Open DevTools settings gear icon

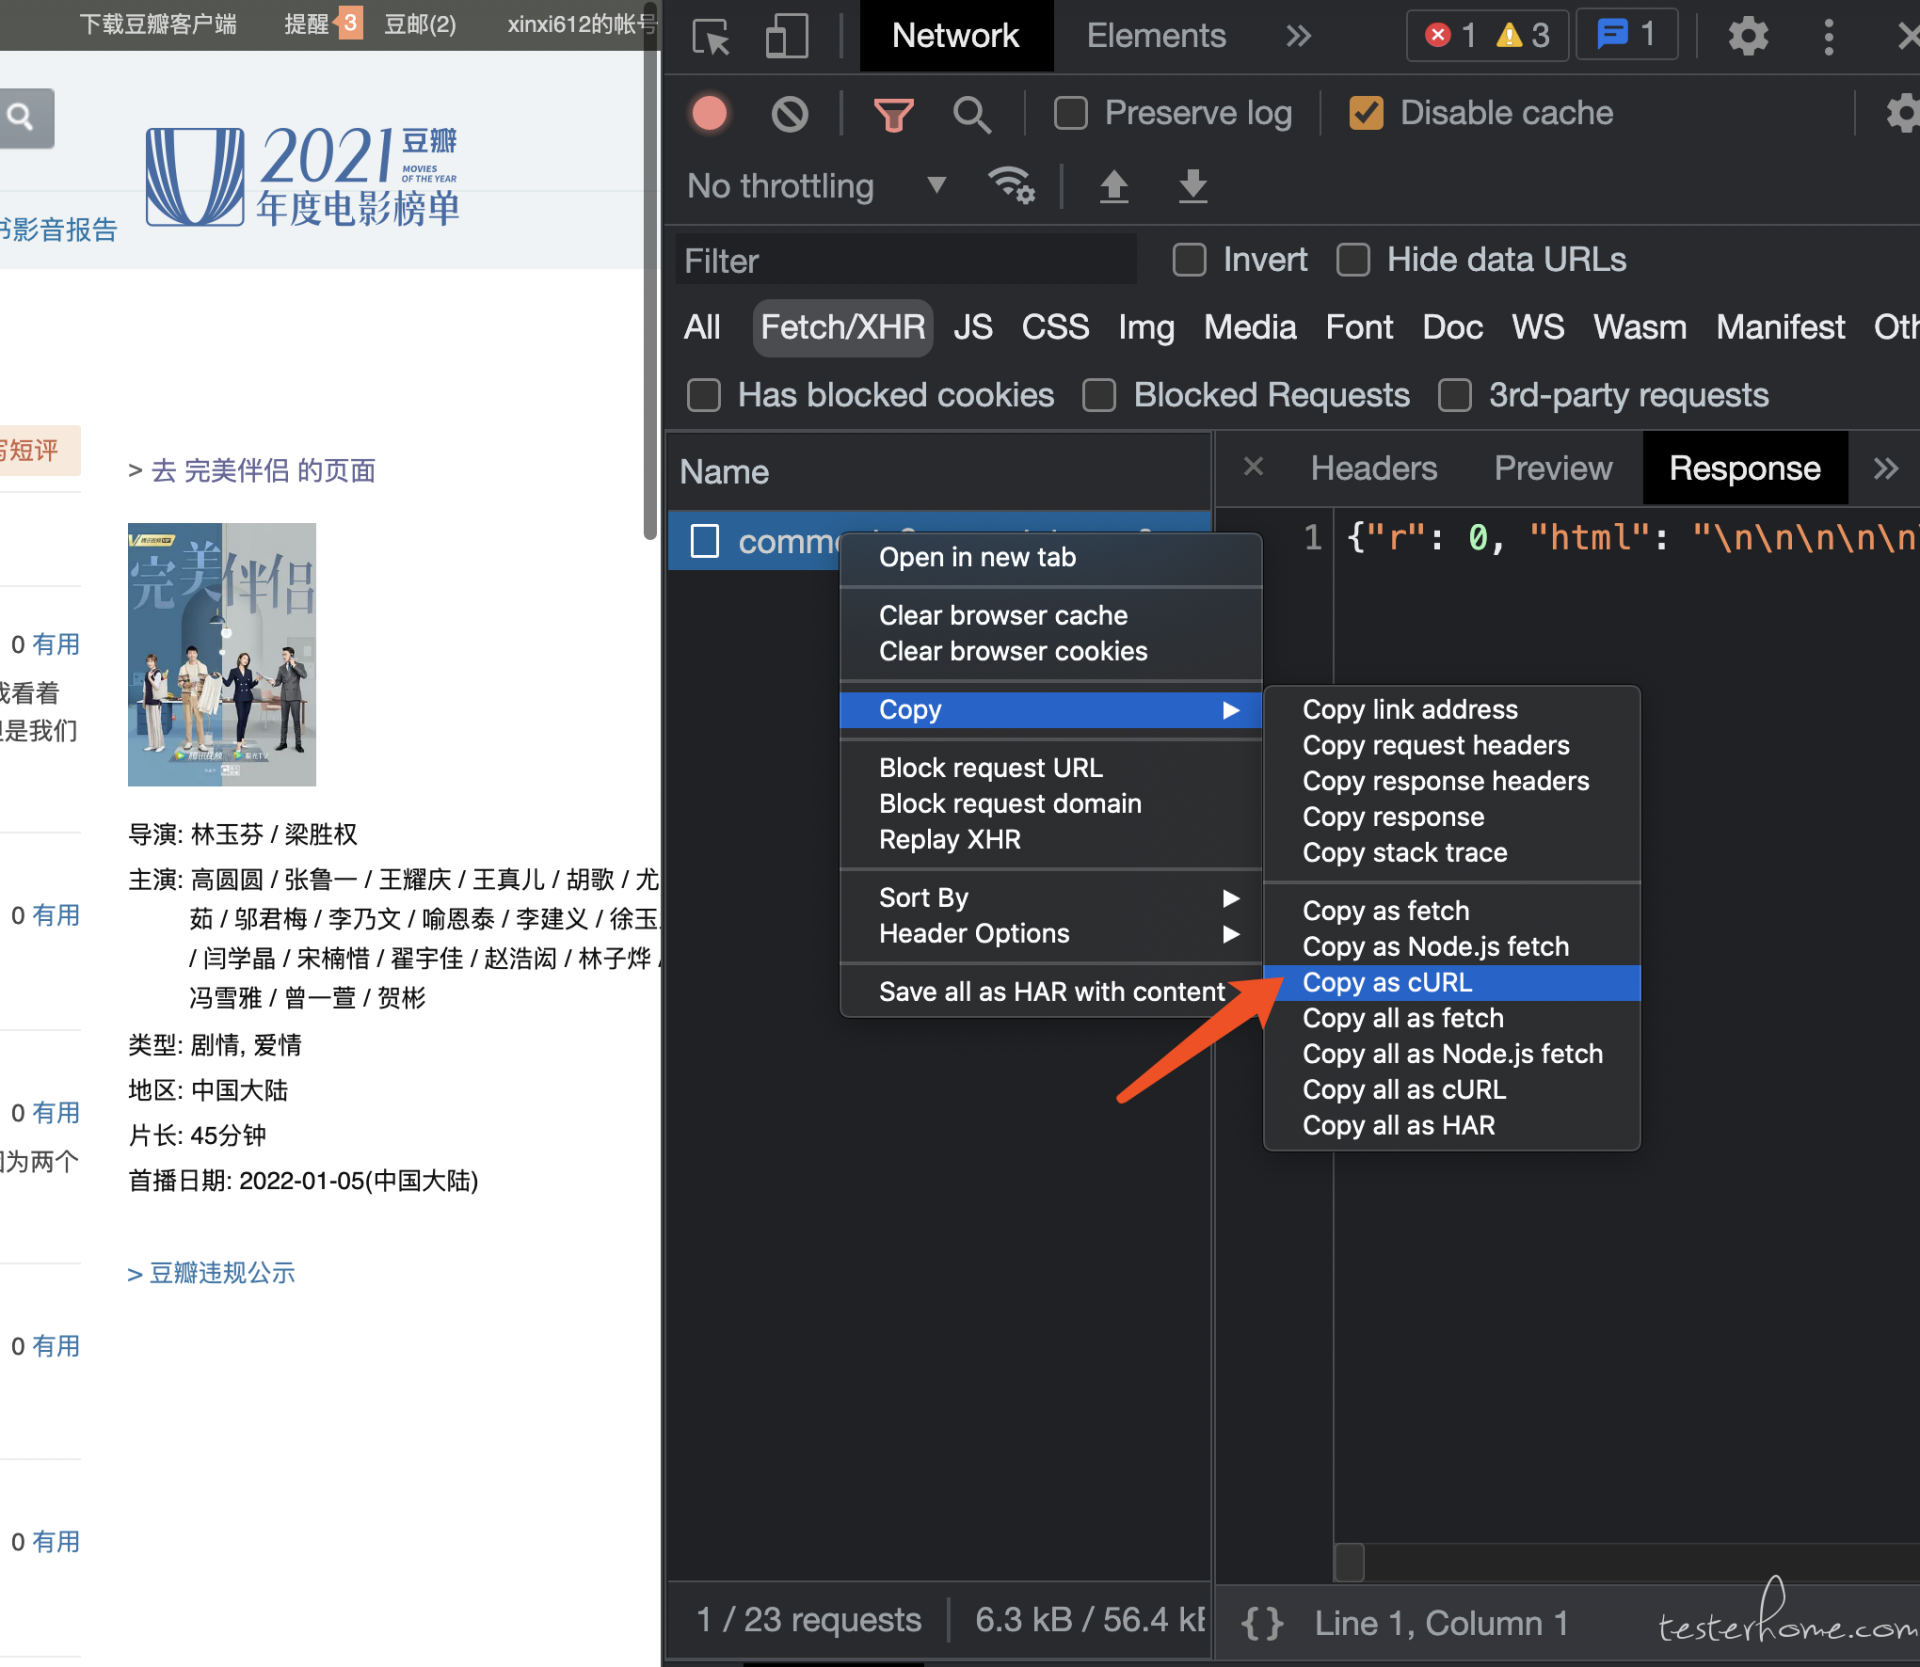(x=1748, y=36)
